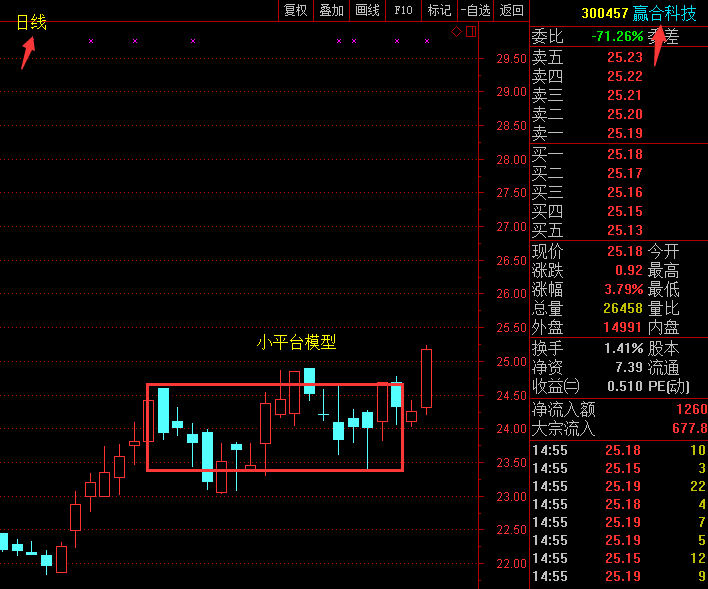Select 卖二 price 25.20

click(624, 114)
